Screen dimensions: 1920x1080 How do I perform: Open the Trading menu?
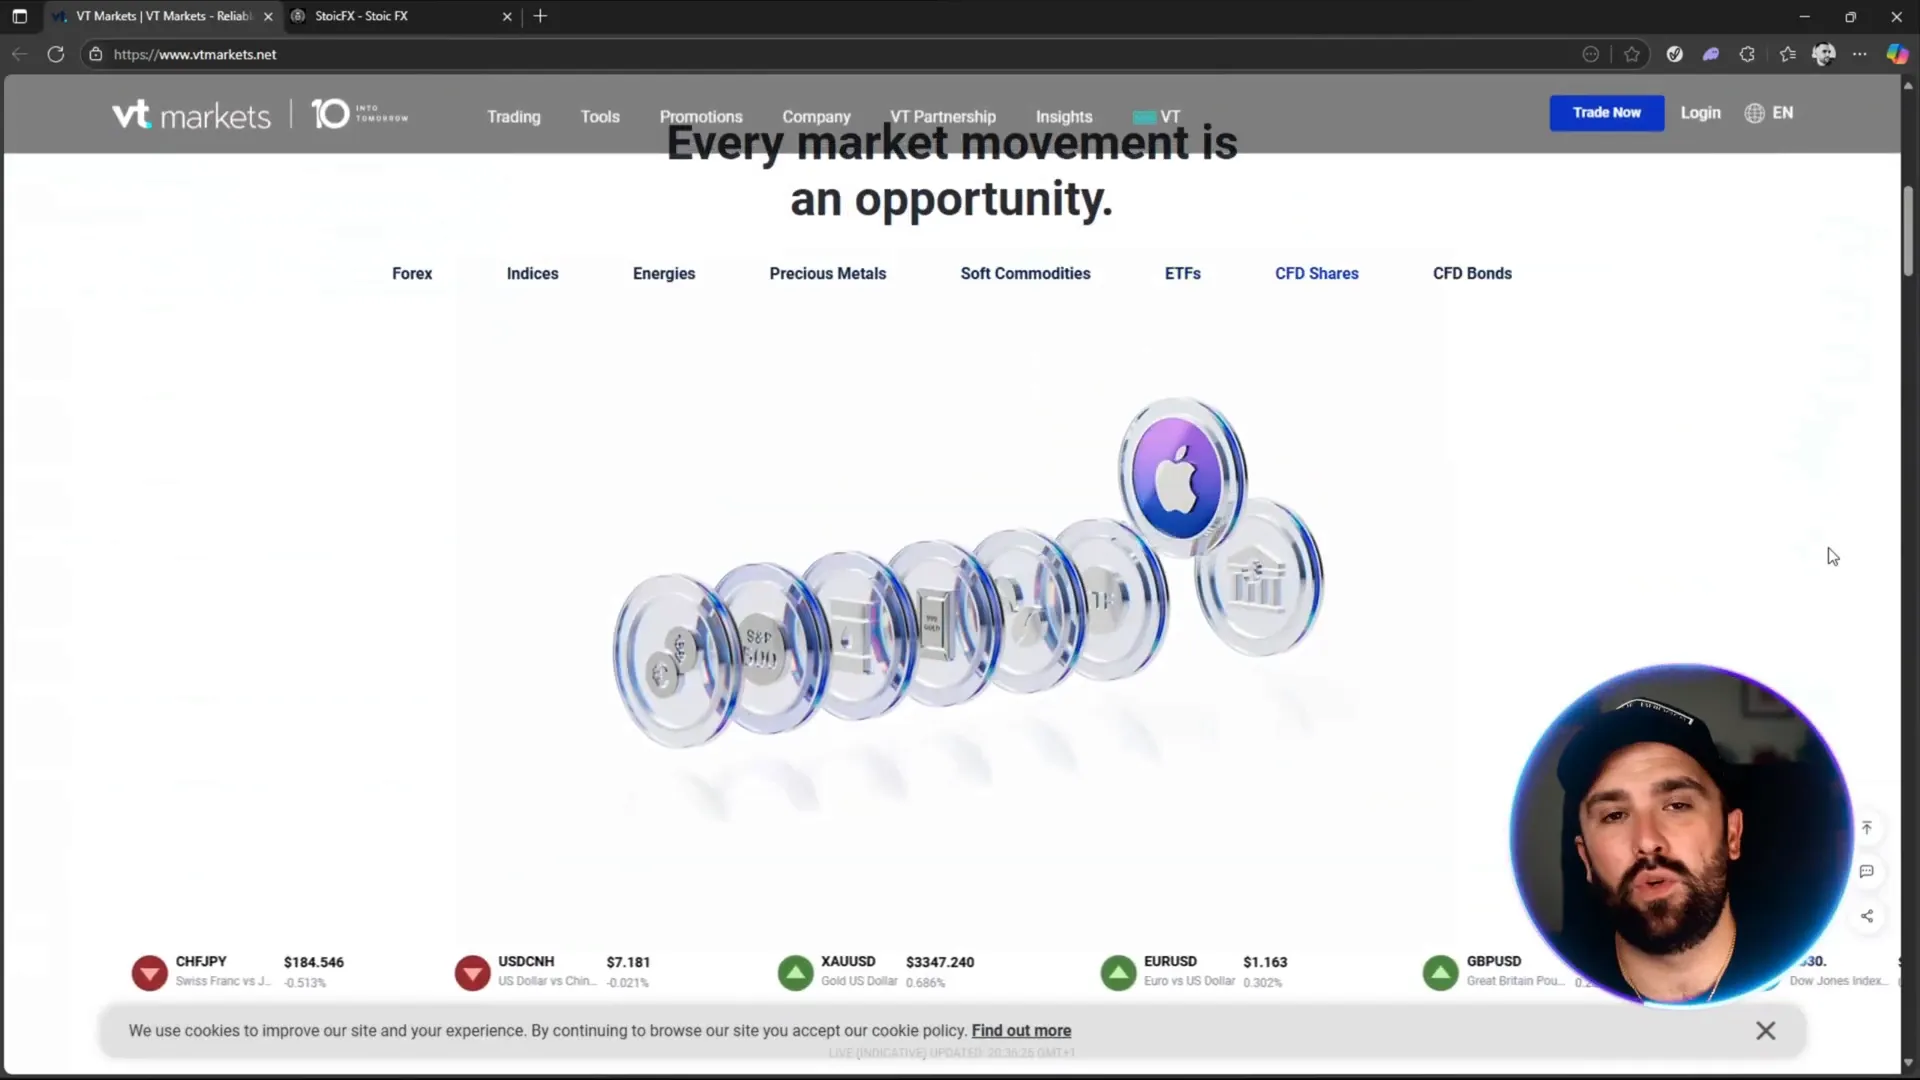514,116
